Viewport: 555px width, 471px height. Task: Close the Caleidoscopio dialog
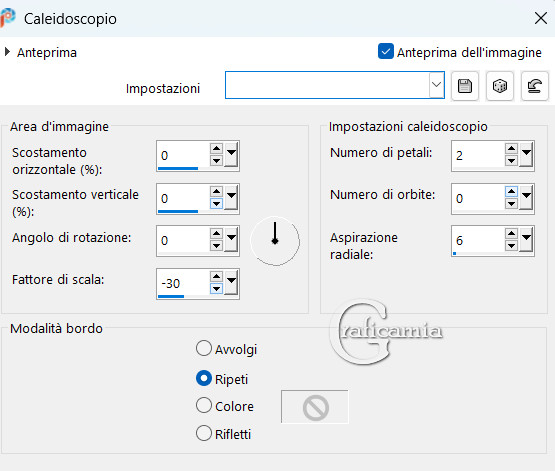tap(541, 18)
